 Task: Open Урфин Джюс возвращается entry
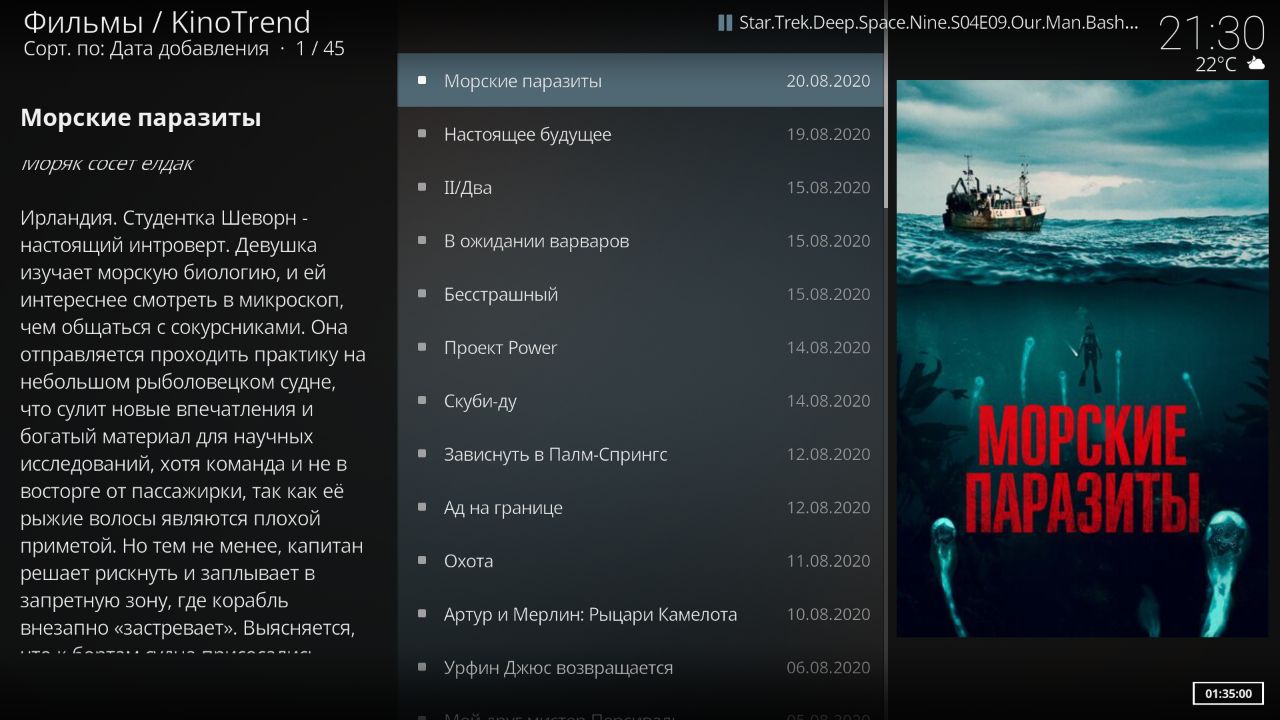640,667
